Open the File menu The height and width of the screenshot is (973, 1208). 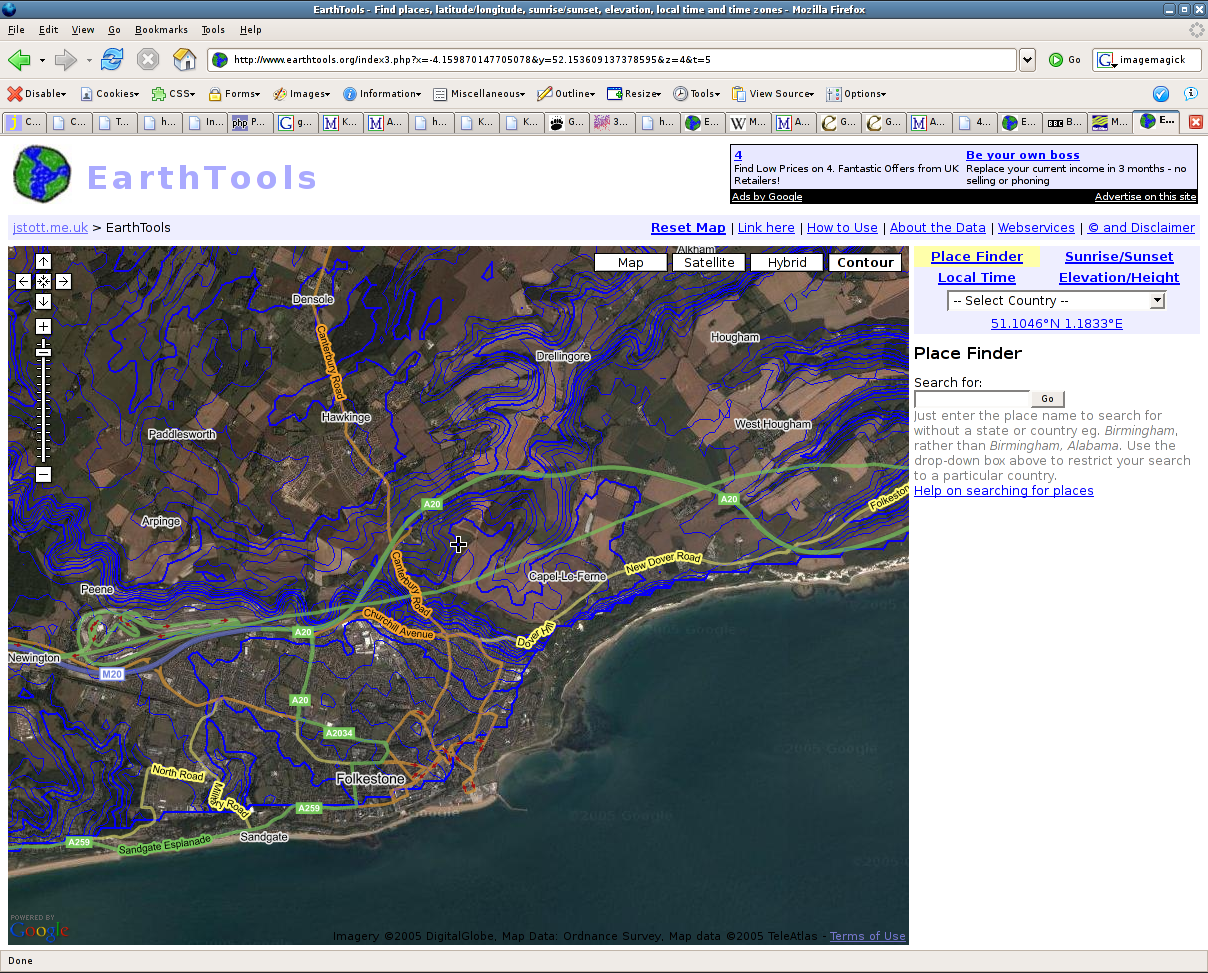[x=16, y=30]
